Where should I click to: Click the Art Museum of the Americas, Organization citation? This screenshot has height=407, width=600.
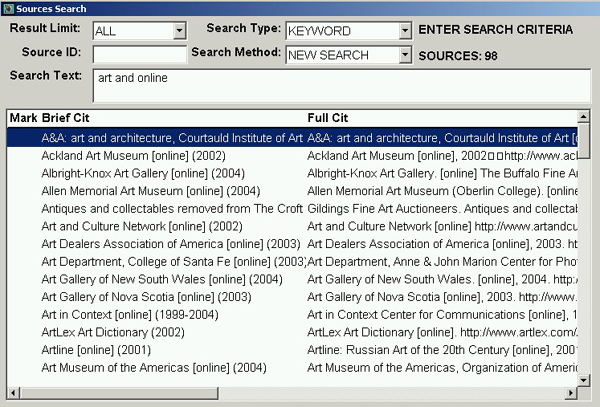pos(442,367)
